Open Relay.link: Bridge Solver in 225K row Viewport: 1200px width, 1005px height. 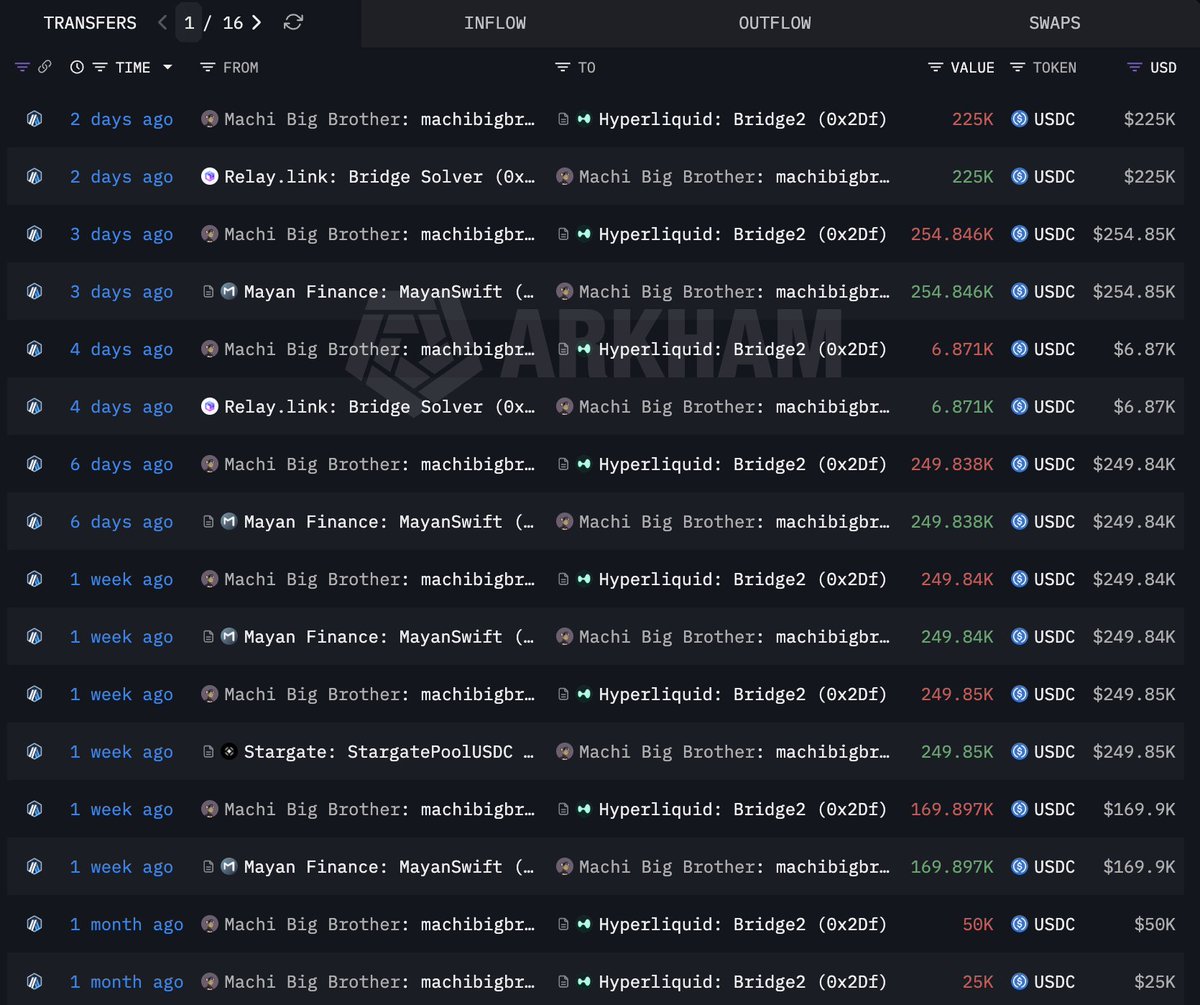[380, 177]
